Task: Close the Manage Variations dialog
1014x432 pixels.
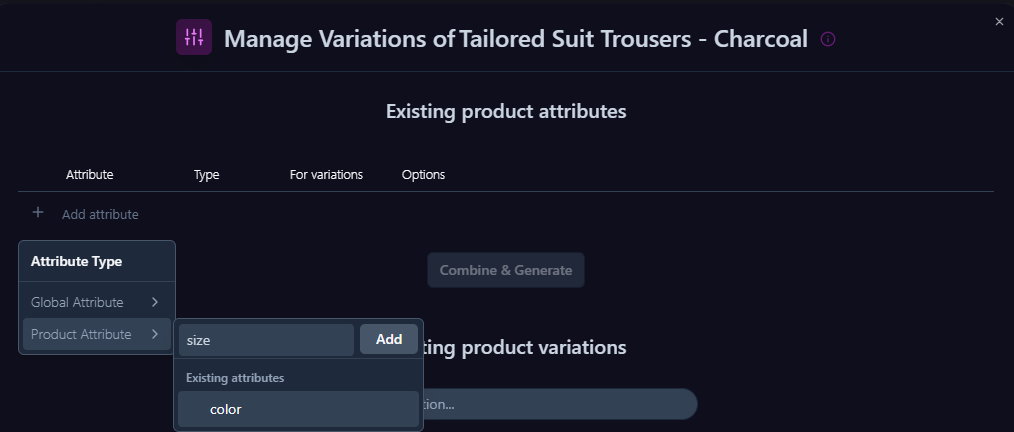Action: pos(999,21)
